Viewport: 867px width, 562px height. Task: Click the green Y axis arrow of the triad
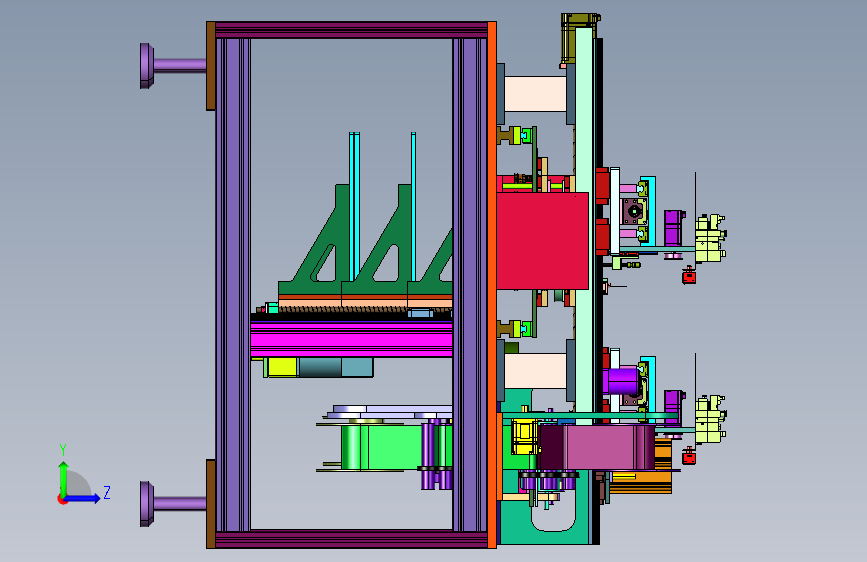64,478
